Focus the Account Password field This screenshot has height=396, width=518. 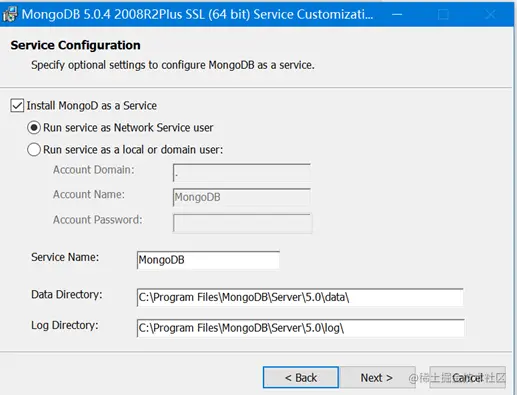[x=242, y=223]
